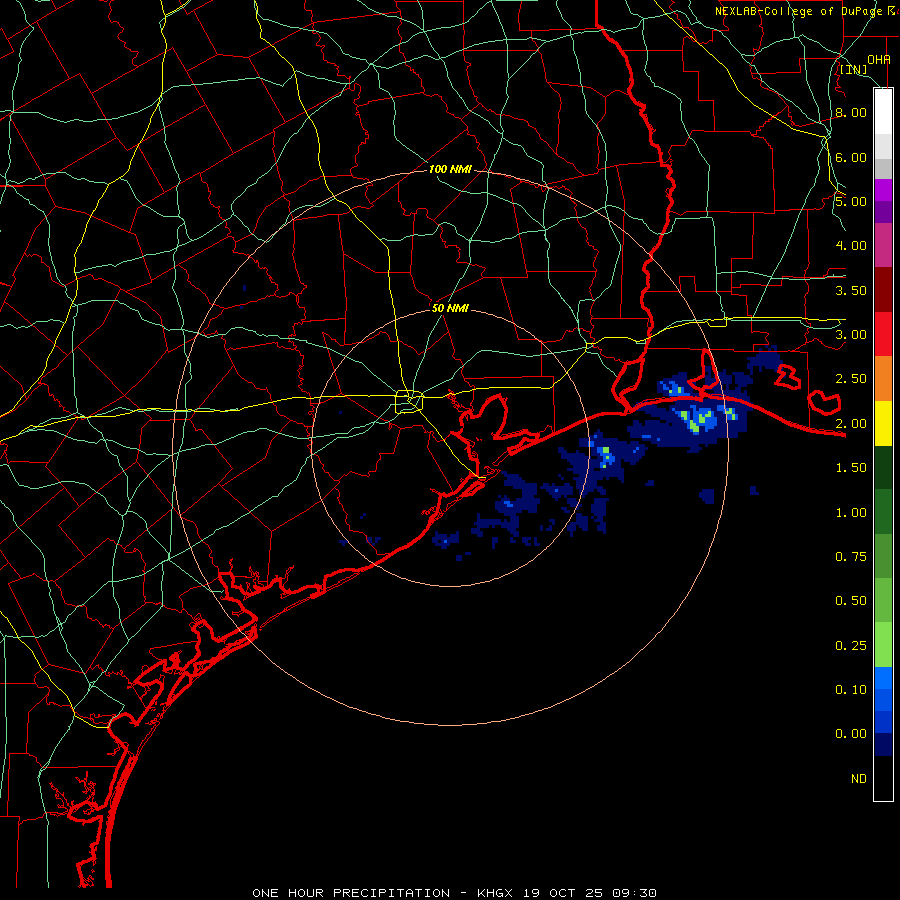
Task: Click the "1.50" legend value
Action: [851, 468]
